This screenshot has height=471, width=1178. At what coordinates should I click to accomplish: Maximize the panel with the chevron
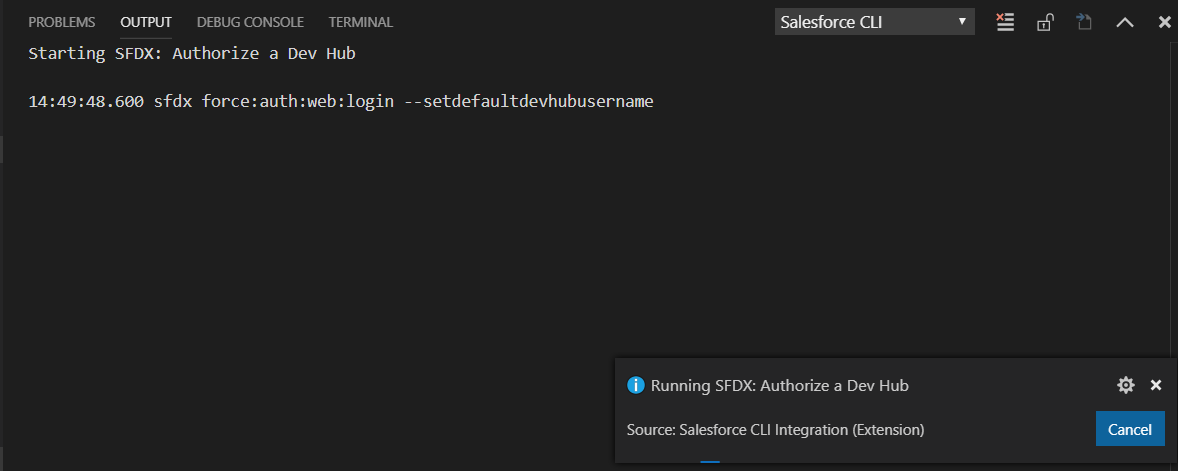pos(1125,22)
